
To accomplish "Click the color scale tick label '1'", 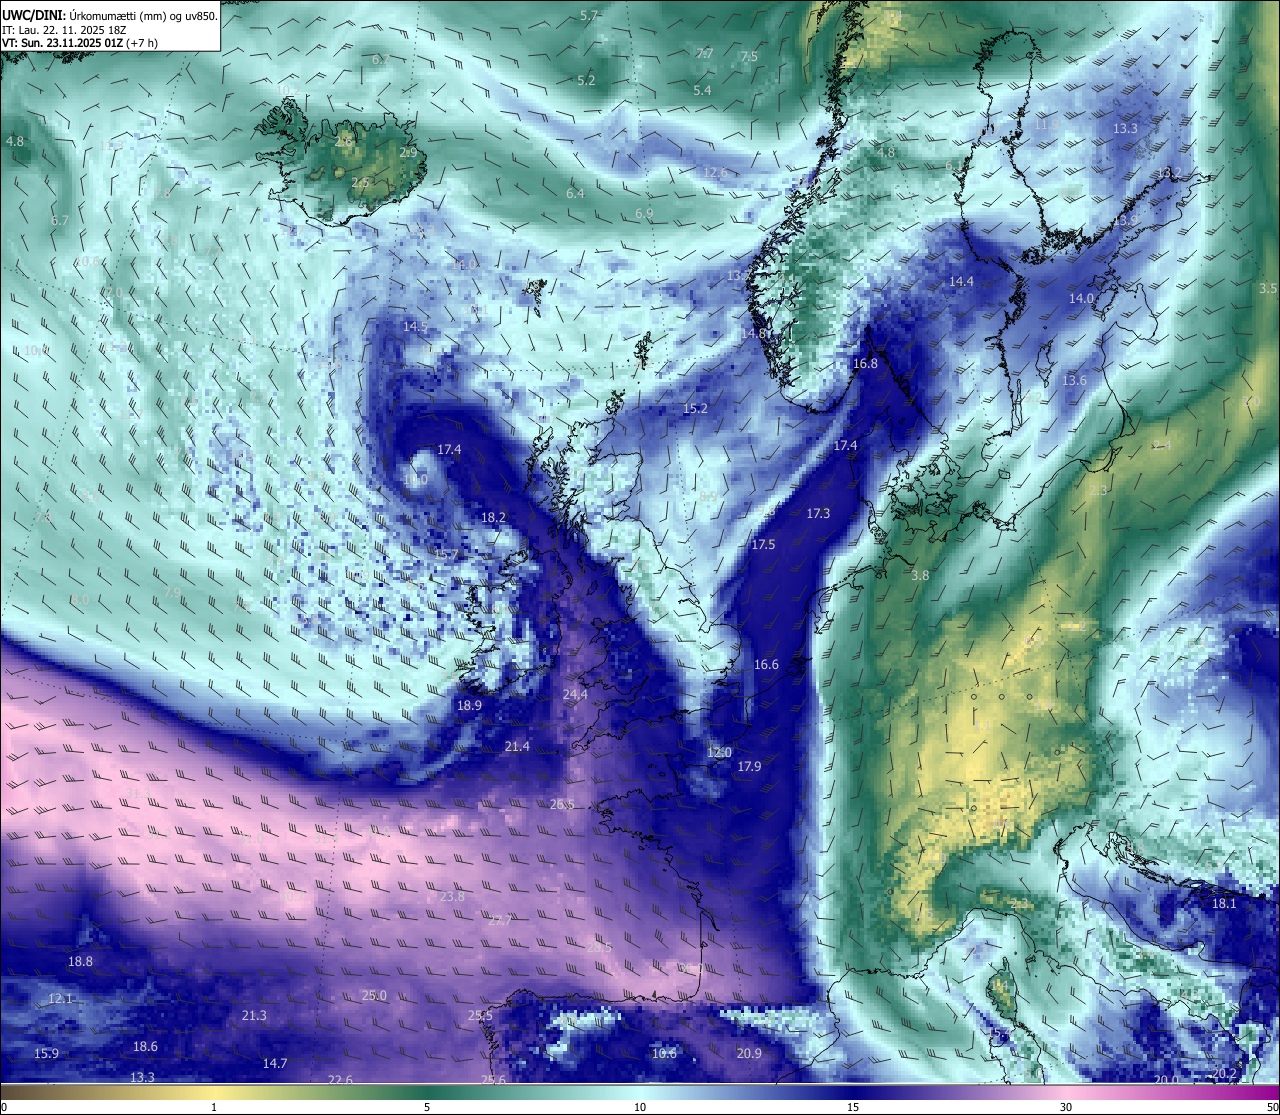I will click(x=214, y=1107).
